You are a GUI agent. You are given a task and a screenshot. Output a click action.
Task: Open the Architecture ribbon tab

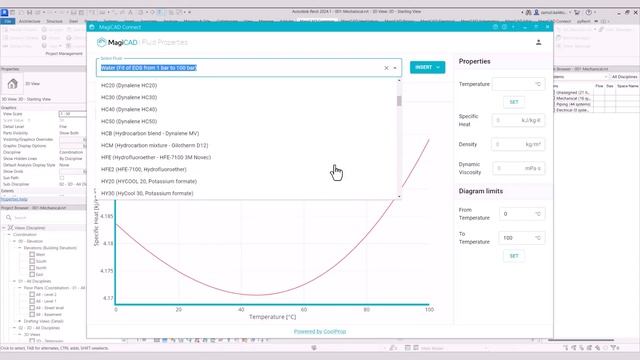29,21
